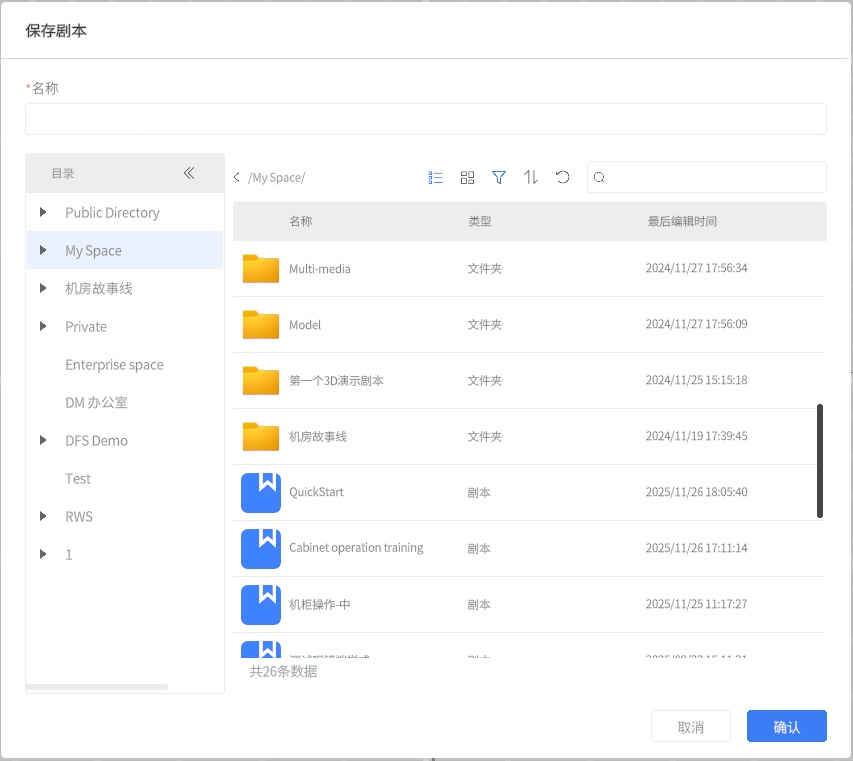Image resolution: width=853 pixels, height=761 pixels.
Task: Click the sort order icon
Action: [x=531, y=177]
